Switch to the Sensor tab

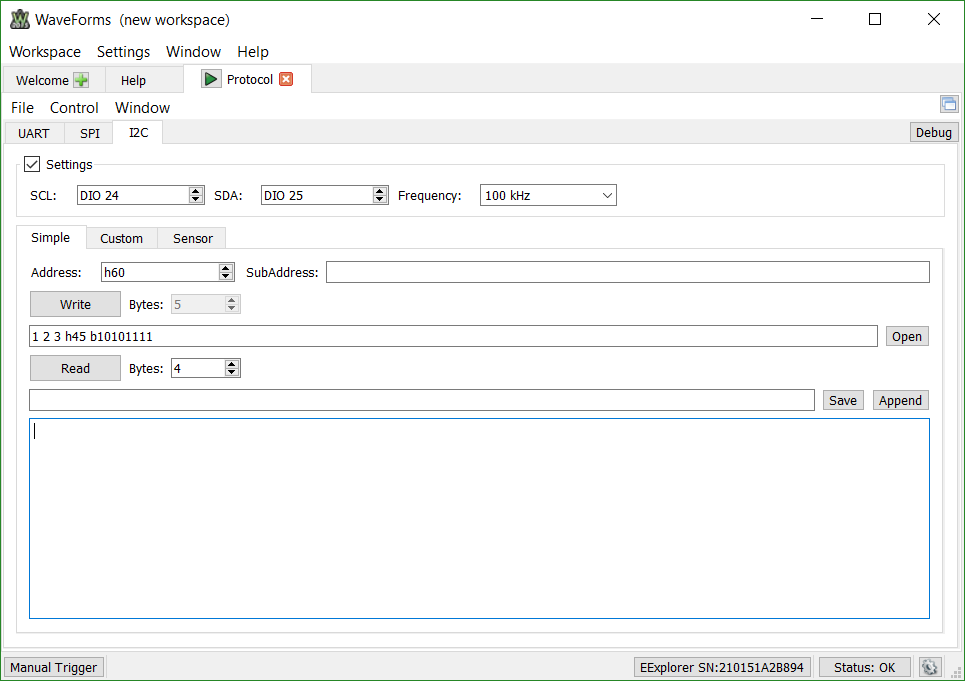click(193, 238)
